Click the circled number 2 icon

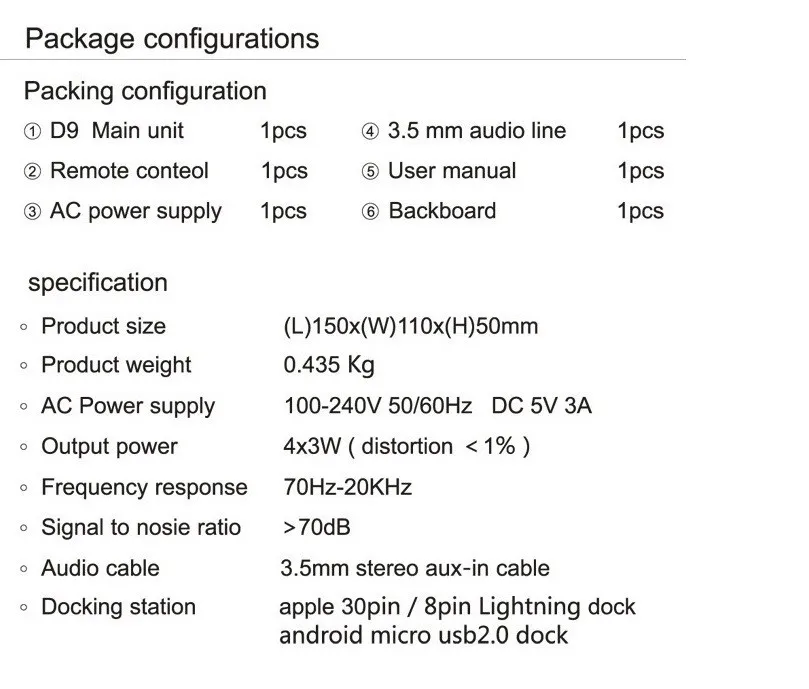click(32, 171)
